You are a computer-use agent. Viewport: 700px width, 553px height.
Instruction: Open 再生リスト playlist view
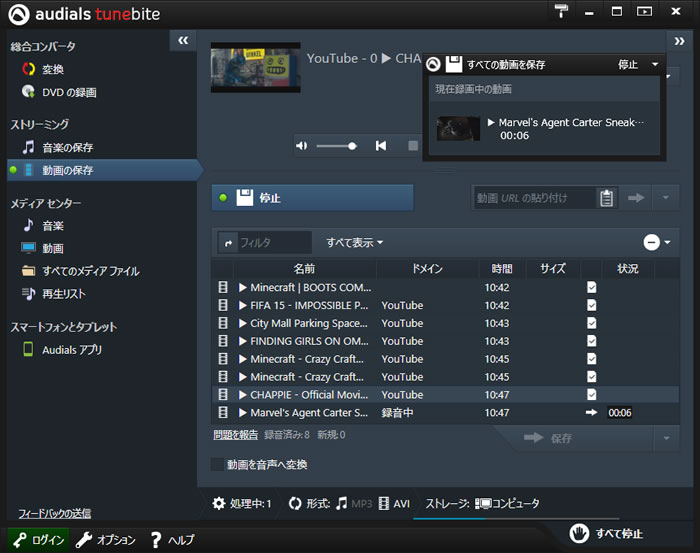[x=54, y=294]
